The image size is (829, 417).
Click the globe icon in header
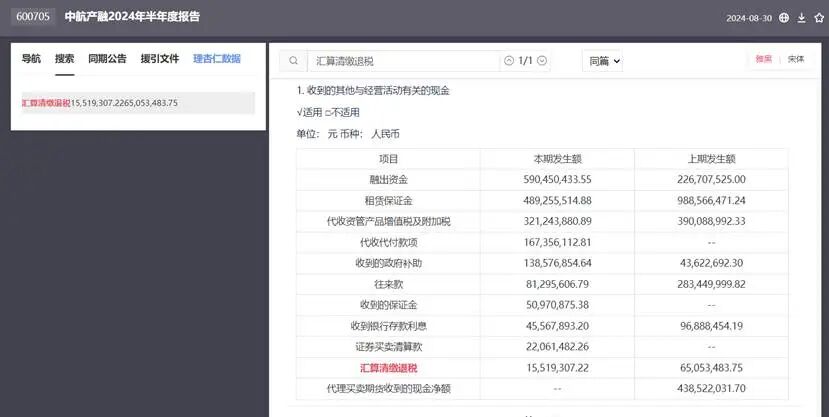point(784,17)
